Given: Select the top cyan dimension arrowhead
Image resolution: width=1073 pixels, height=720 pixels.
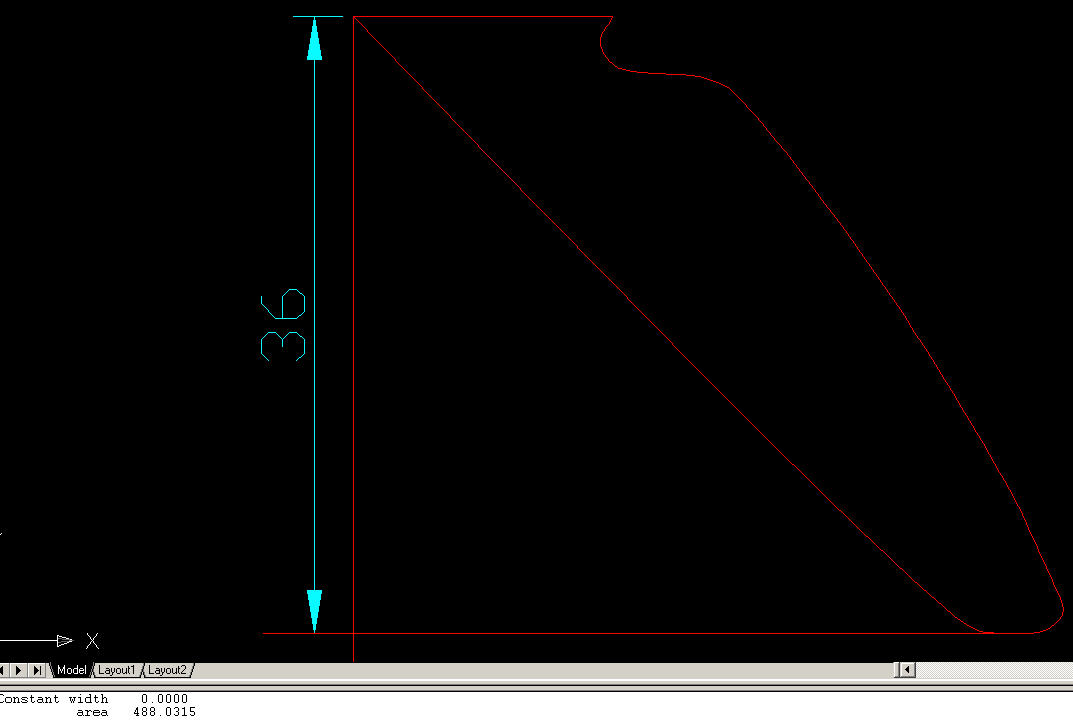Looking at the screenshot, I should (x=314, y=38).
